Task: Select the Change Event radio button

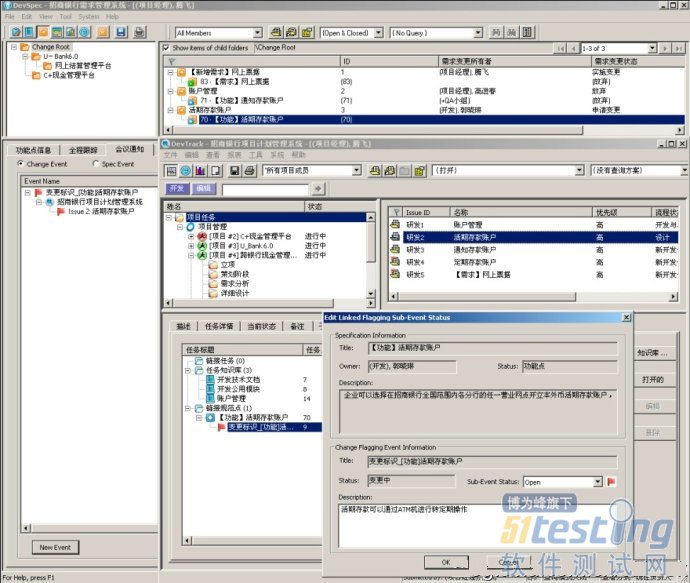Action: click(x=20, y=164)
